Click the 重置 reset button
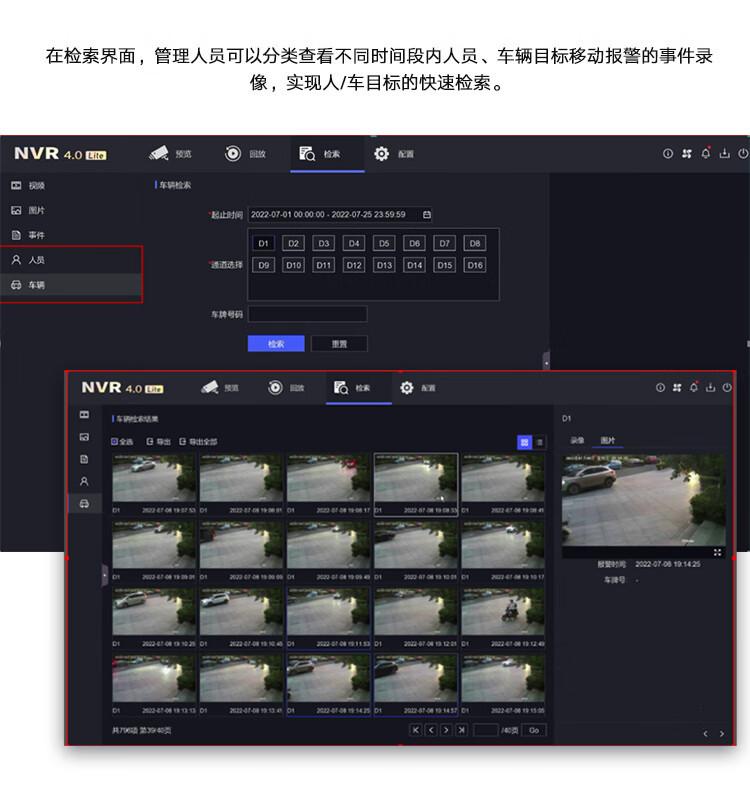This screenshot has width=750, height=799. pyautogui.click(x=339, y=343)
